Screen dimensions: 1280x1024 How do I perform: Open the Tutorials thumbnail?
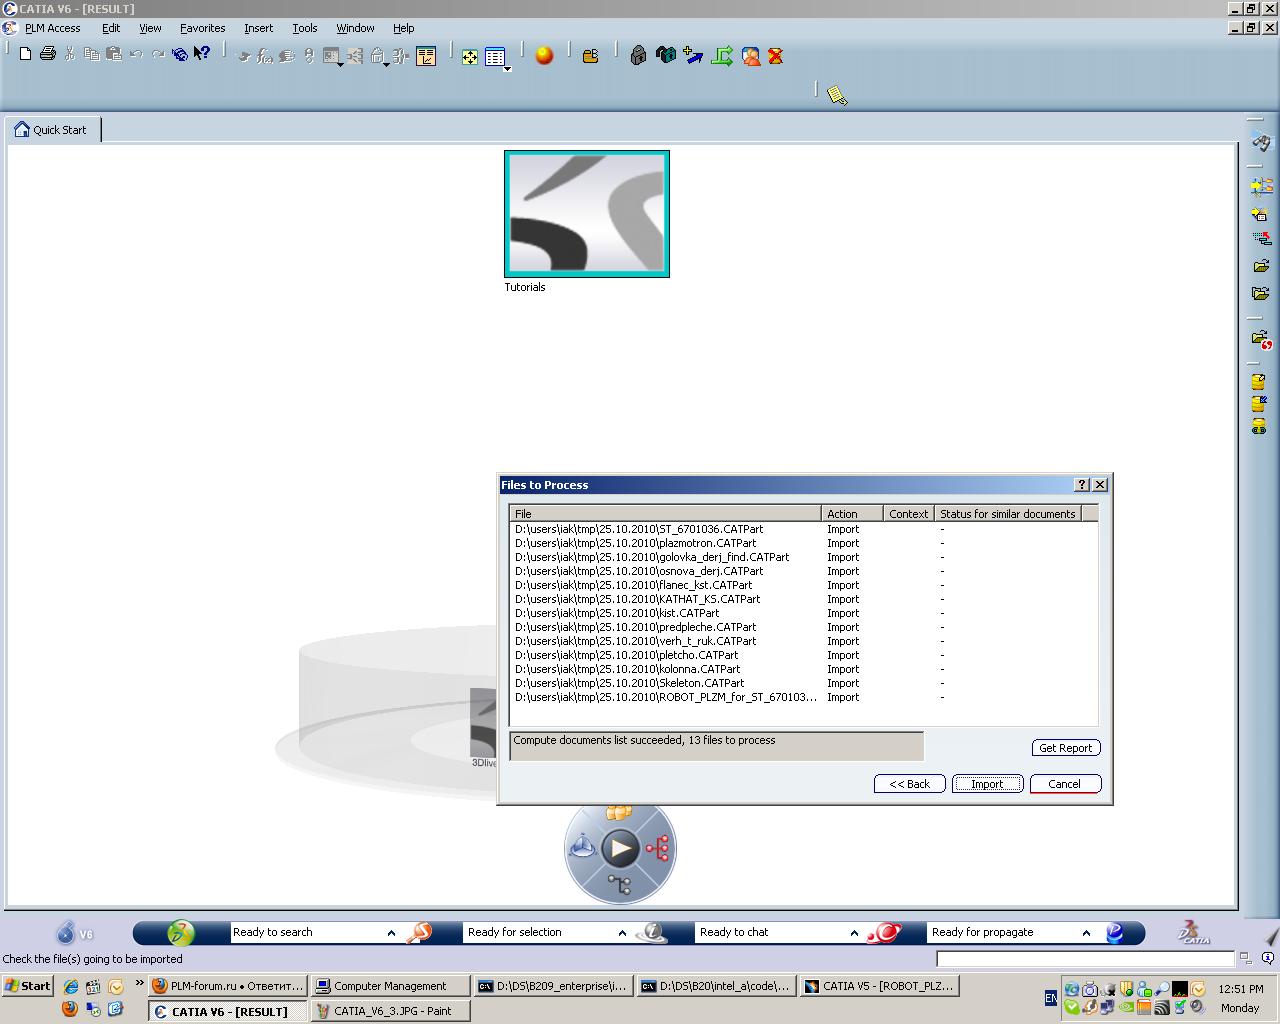(587, 214)
